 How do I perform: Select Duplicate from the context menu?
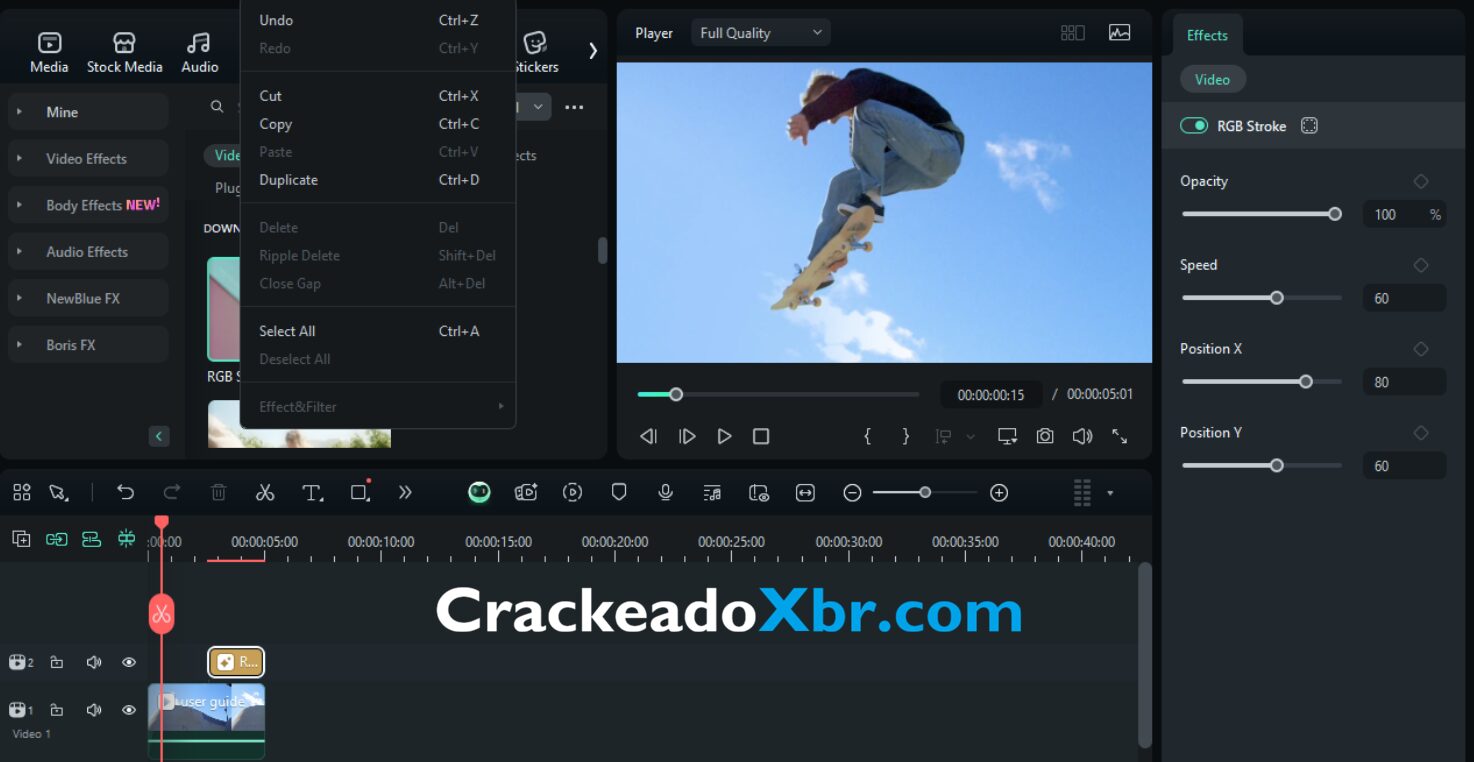288,180
